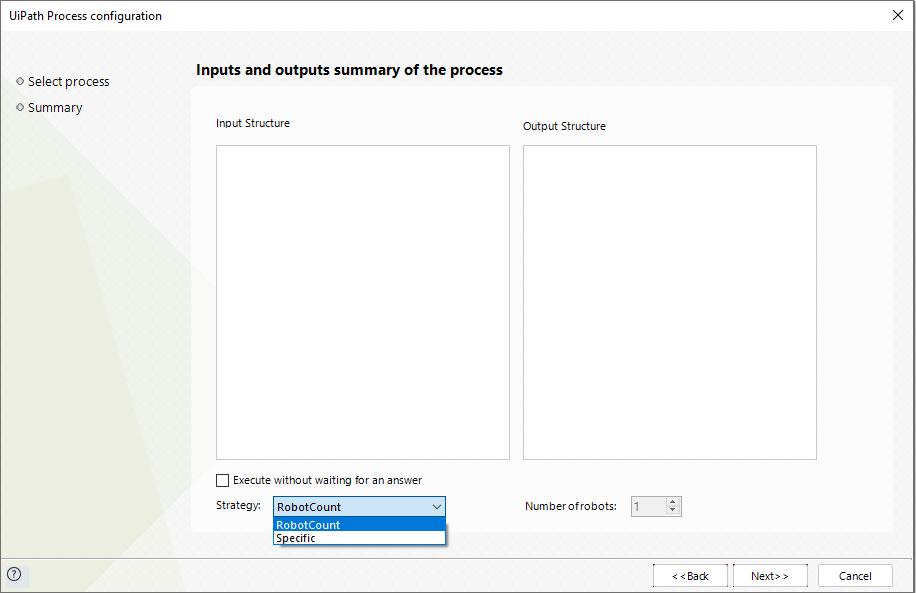Decrease the Number of robots value
Screen dimensions: 916x593
[673, 511]
